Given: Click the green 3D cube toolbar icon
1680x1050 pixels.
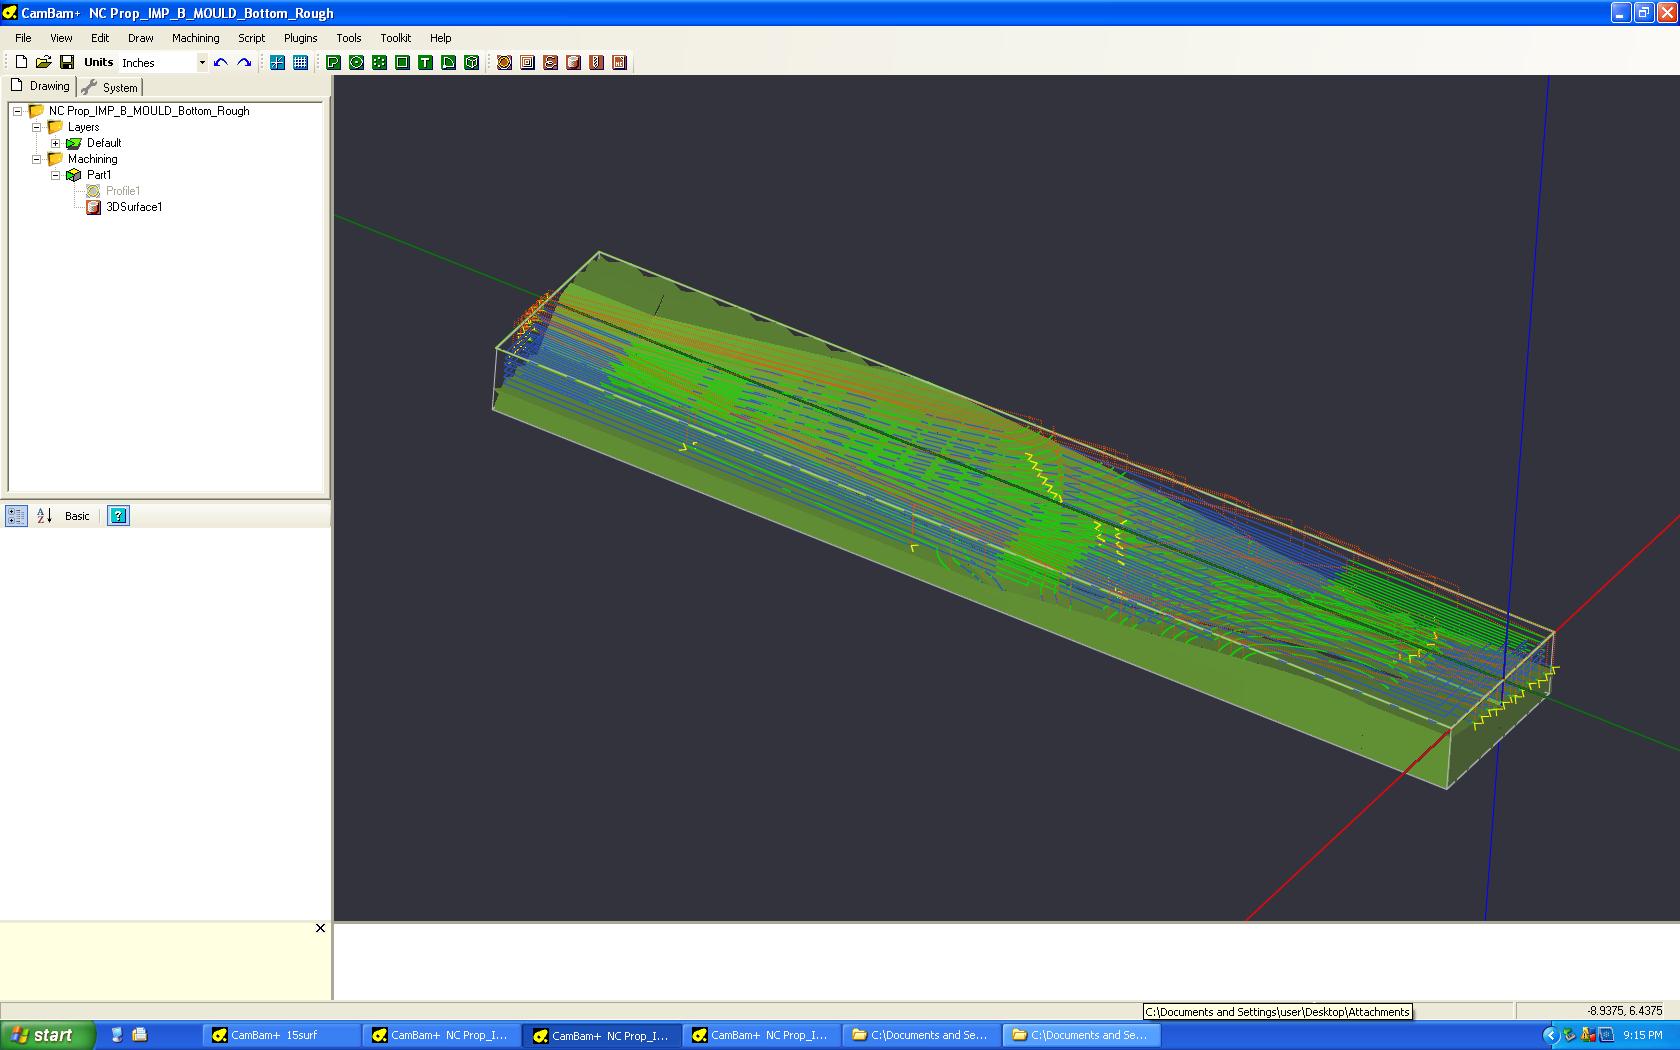Looking at the screenshot, I should (471, 62).
